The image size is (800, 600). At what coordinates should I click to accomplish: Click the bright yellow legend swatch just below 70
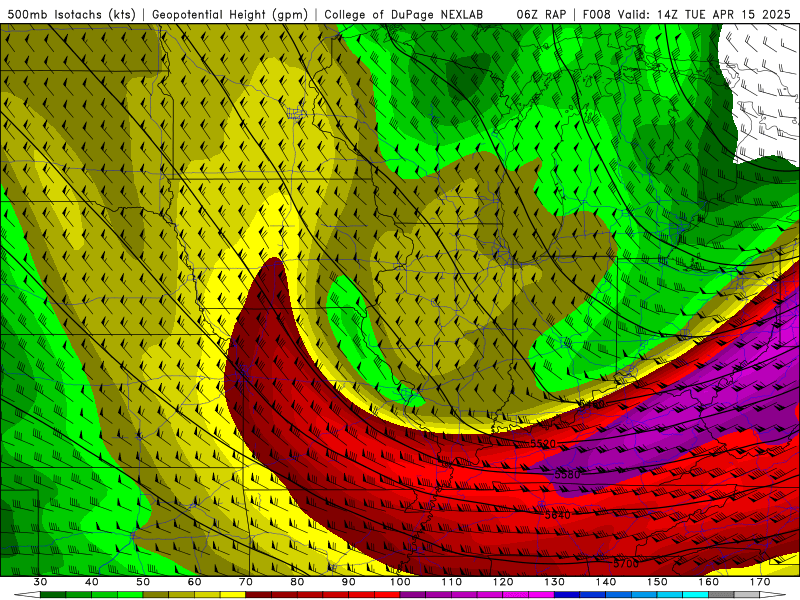coord(233,595)
